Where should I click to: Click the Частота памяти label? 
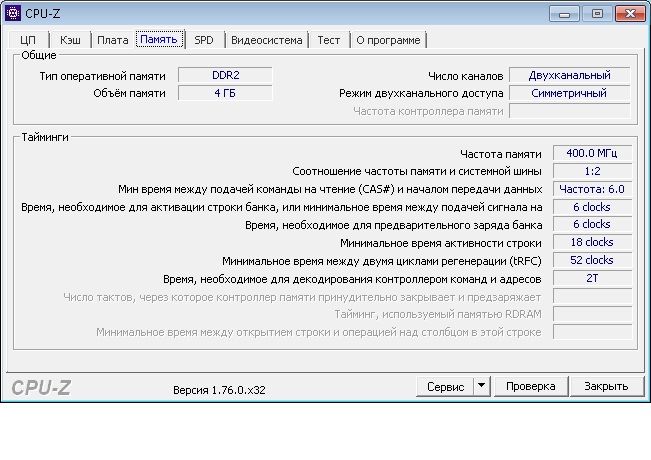[501, 154]
